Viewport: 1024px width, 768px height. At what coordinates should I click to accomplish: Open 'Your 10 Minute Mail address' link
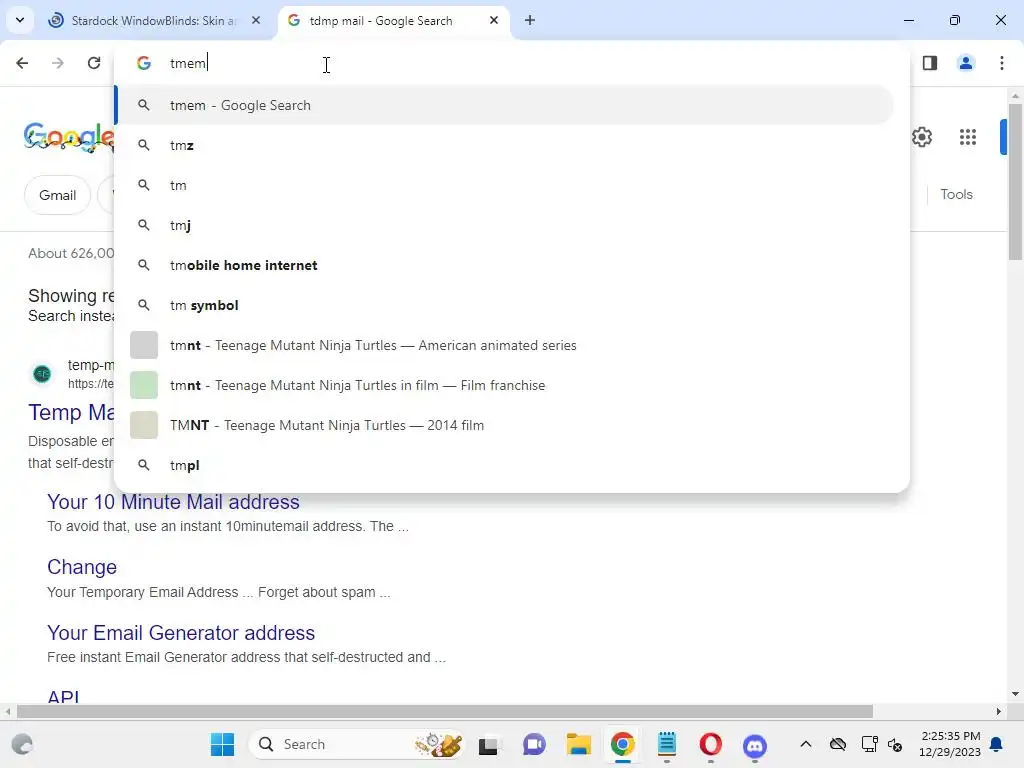[x=173, y=502]
